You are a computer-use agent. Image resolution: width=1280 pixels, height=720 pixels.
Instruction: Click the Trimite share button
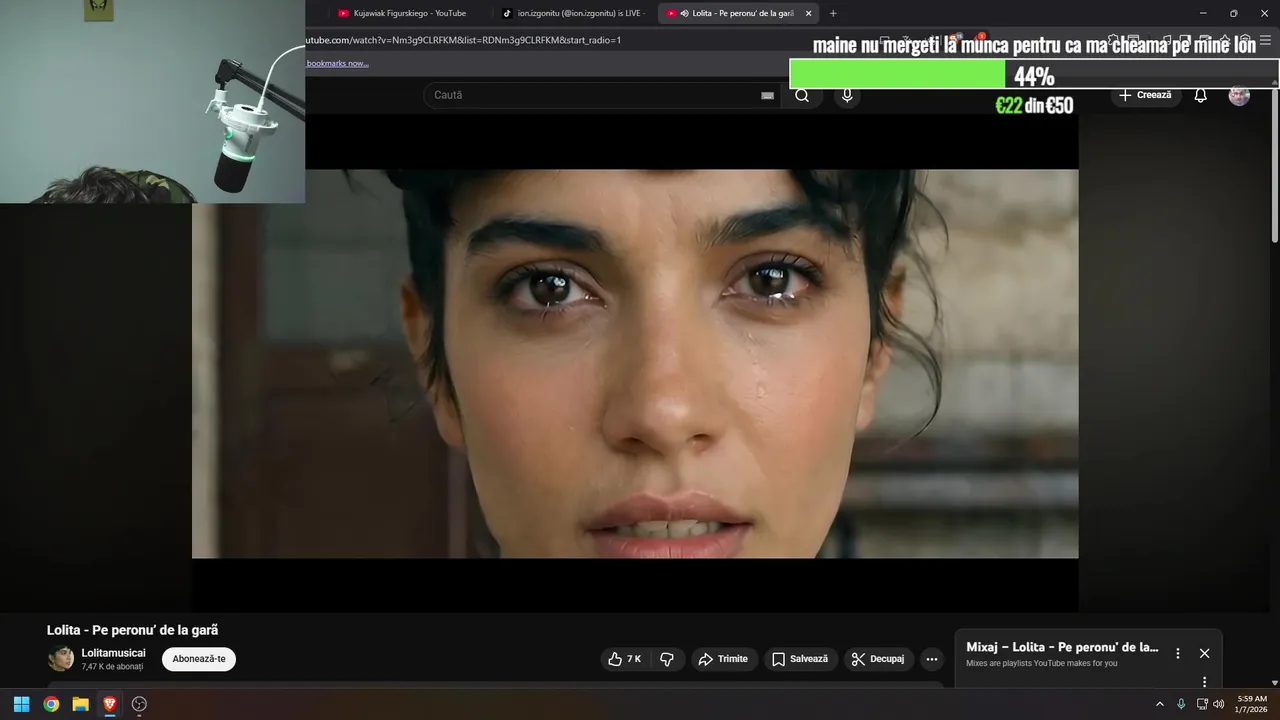(723, 659)
